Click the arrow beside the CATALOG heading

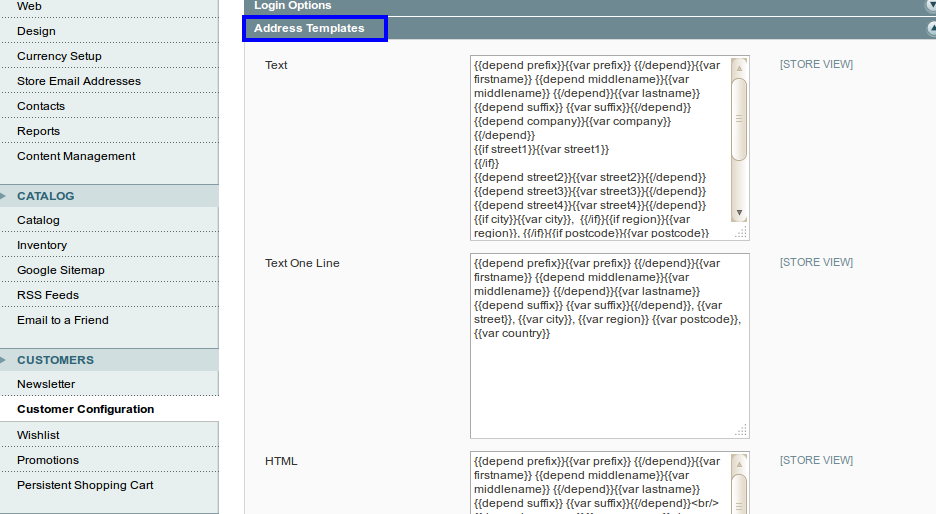(5, 196)
